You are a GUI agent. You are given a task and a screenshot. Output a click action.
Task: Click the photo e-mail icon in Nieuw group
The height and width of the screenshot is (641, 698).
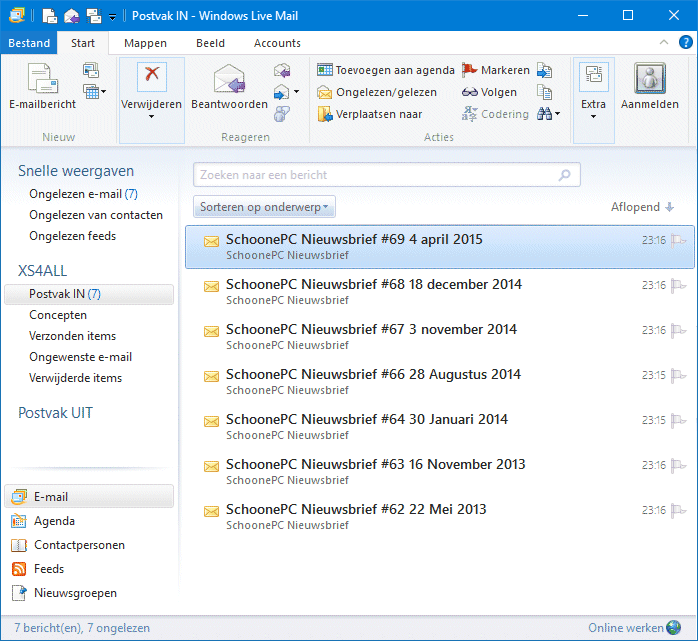point(91,70)
